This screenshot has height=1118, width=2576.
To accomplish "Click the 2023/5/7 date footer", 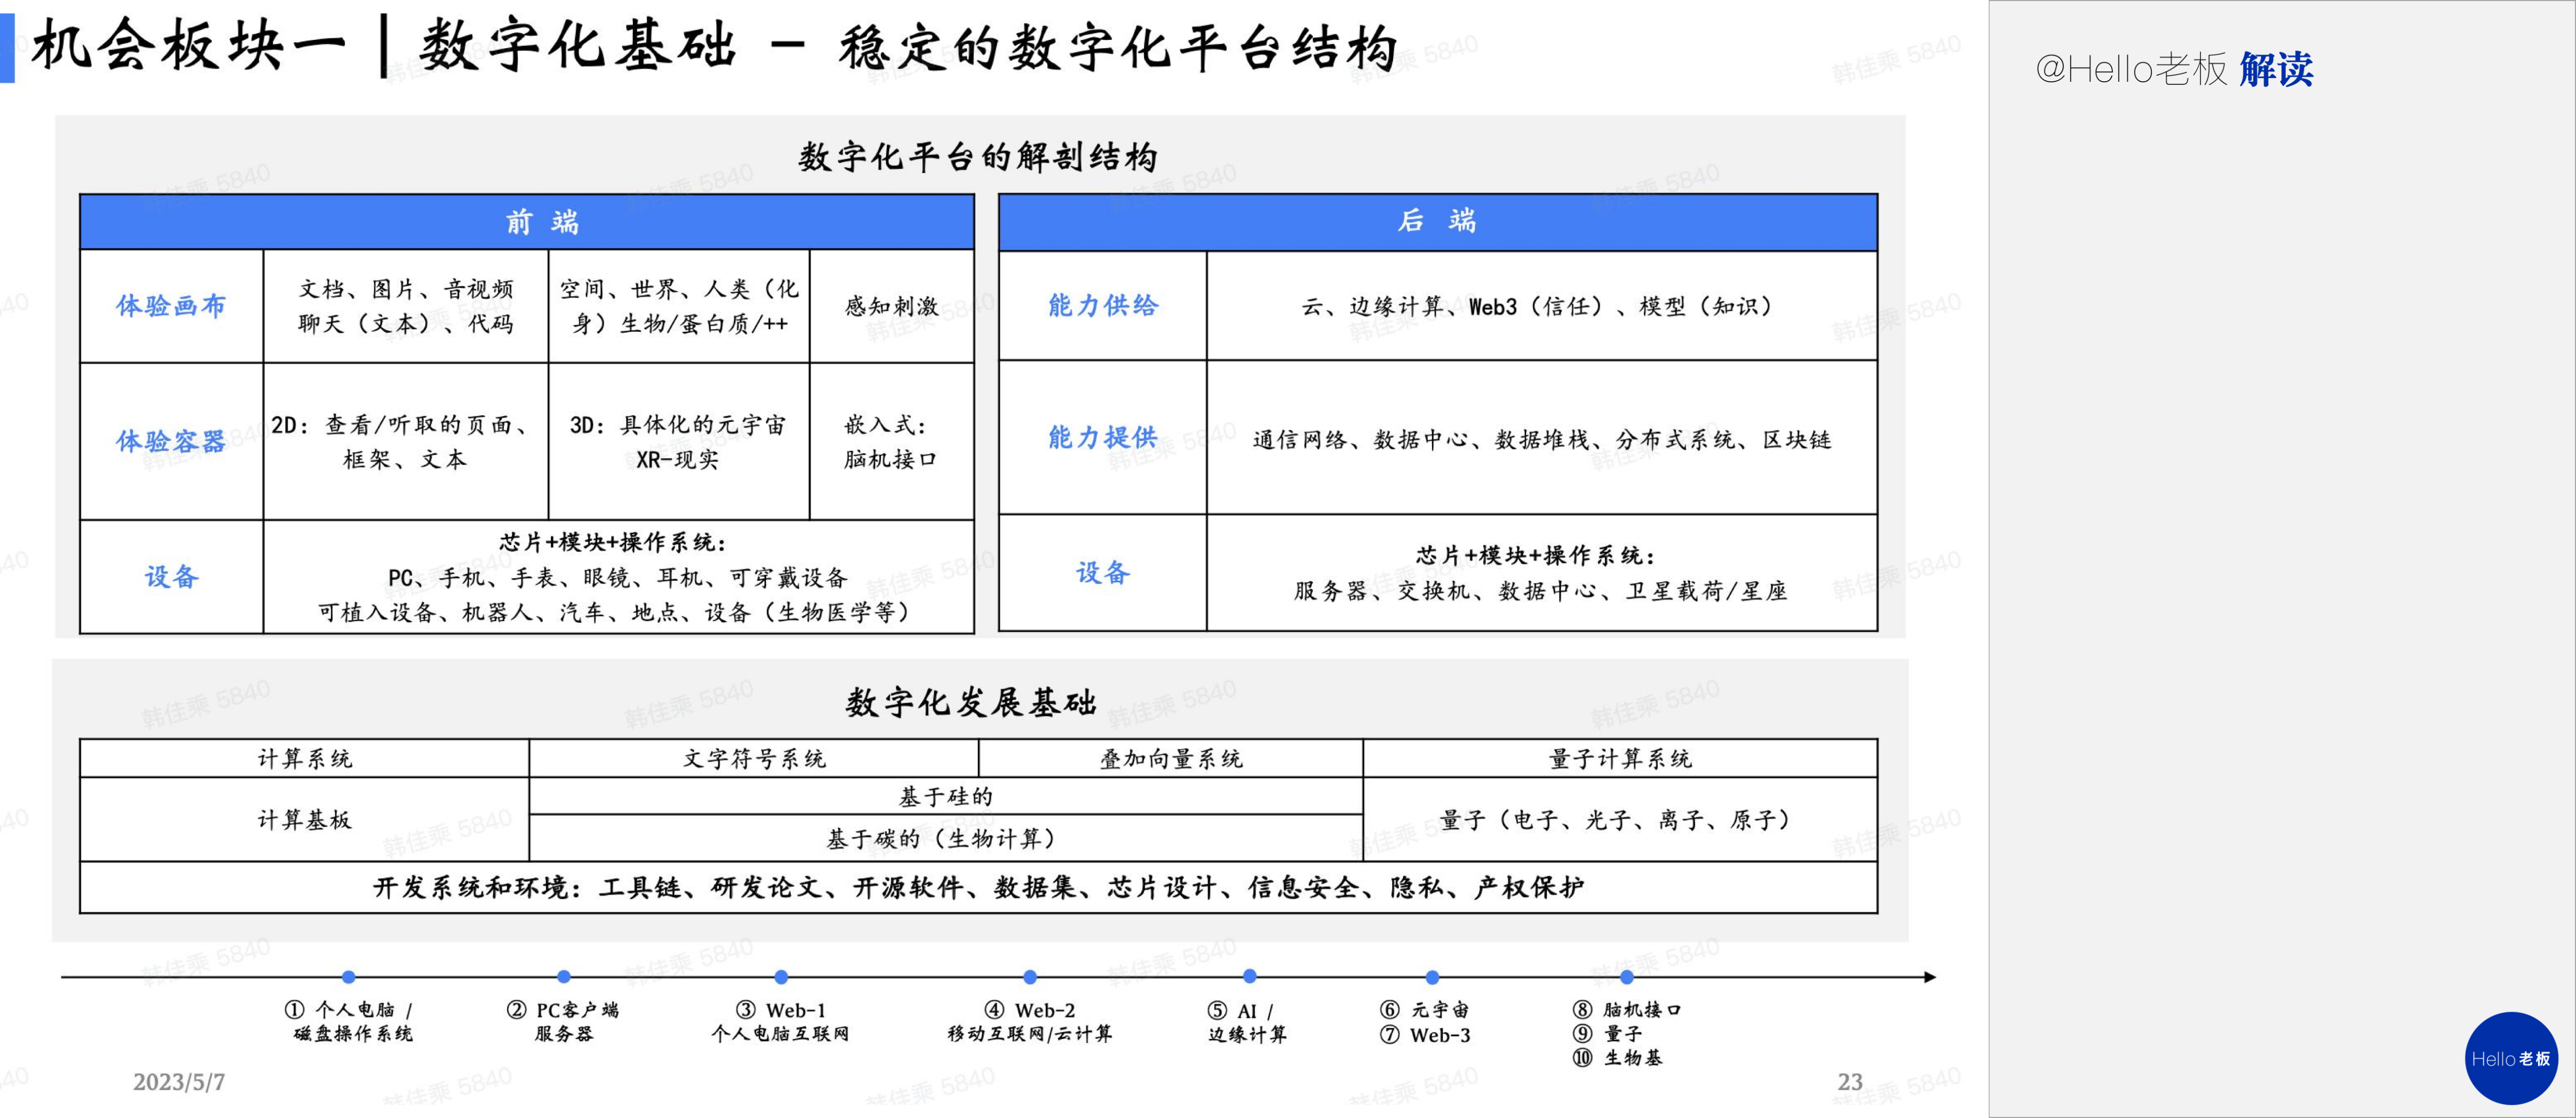I will click(x=179, y=1082).
